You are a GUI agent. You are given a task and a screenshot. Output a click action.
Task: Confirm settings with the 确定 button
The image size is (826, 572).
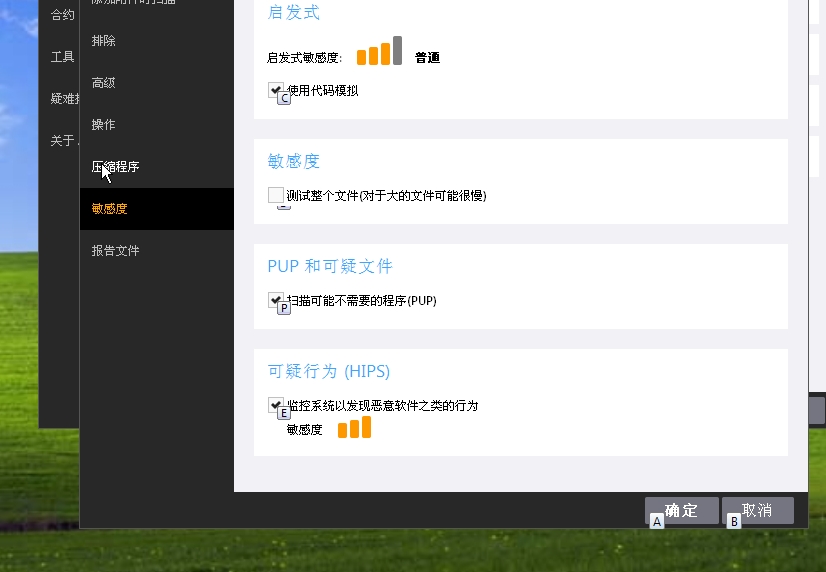pyautogui.click(x=682, y=510)
